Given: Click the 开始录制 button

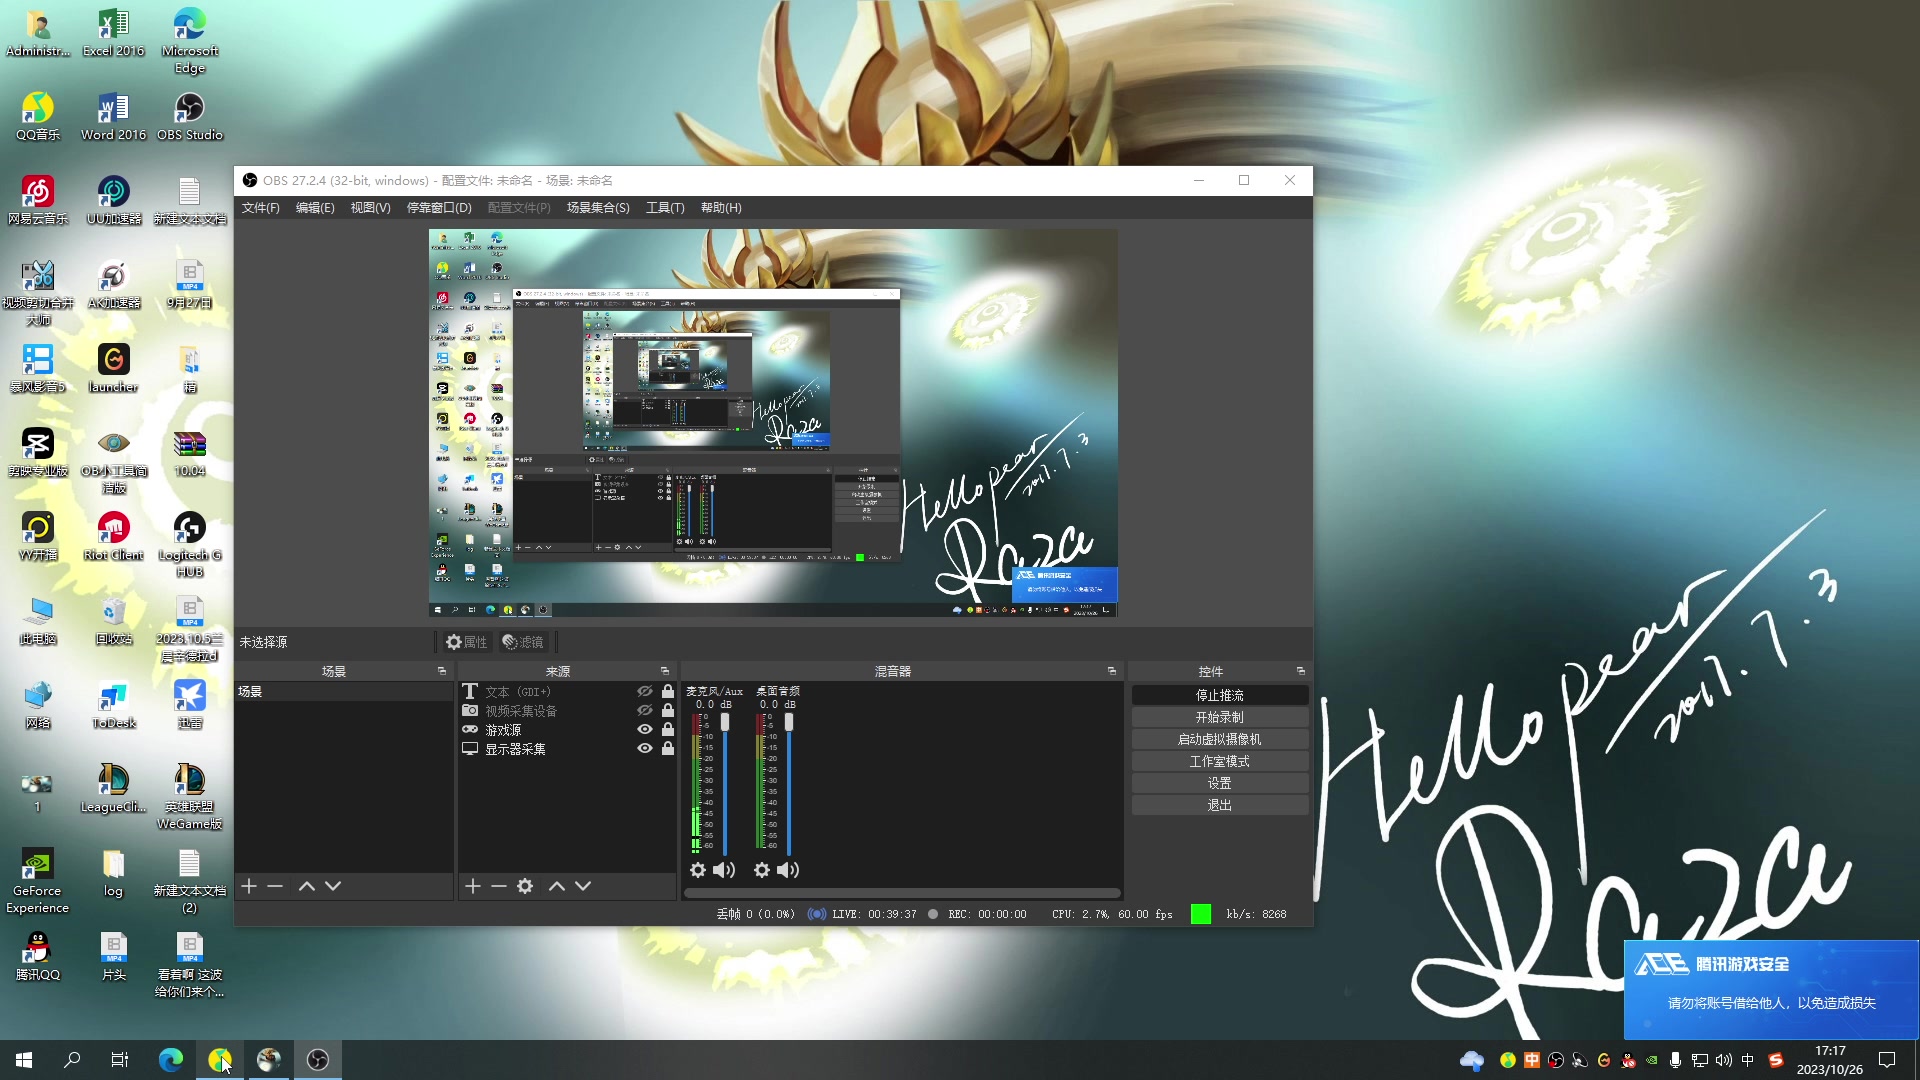Looking at the screenshot, I should (x=1220, y=717).
